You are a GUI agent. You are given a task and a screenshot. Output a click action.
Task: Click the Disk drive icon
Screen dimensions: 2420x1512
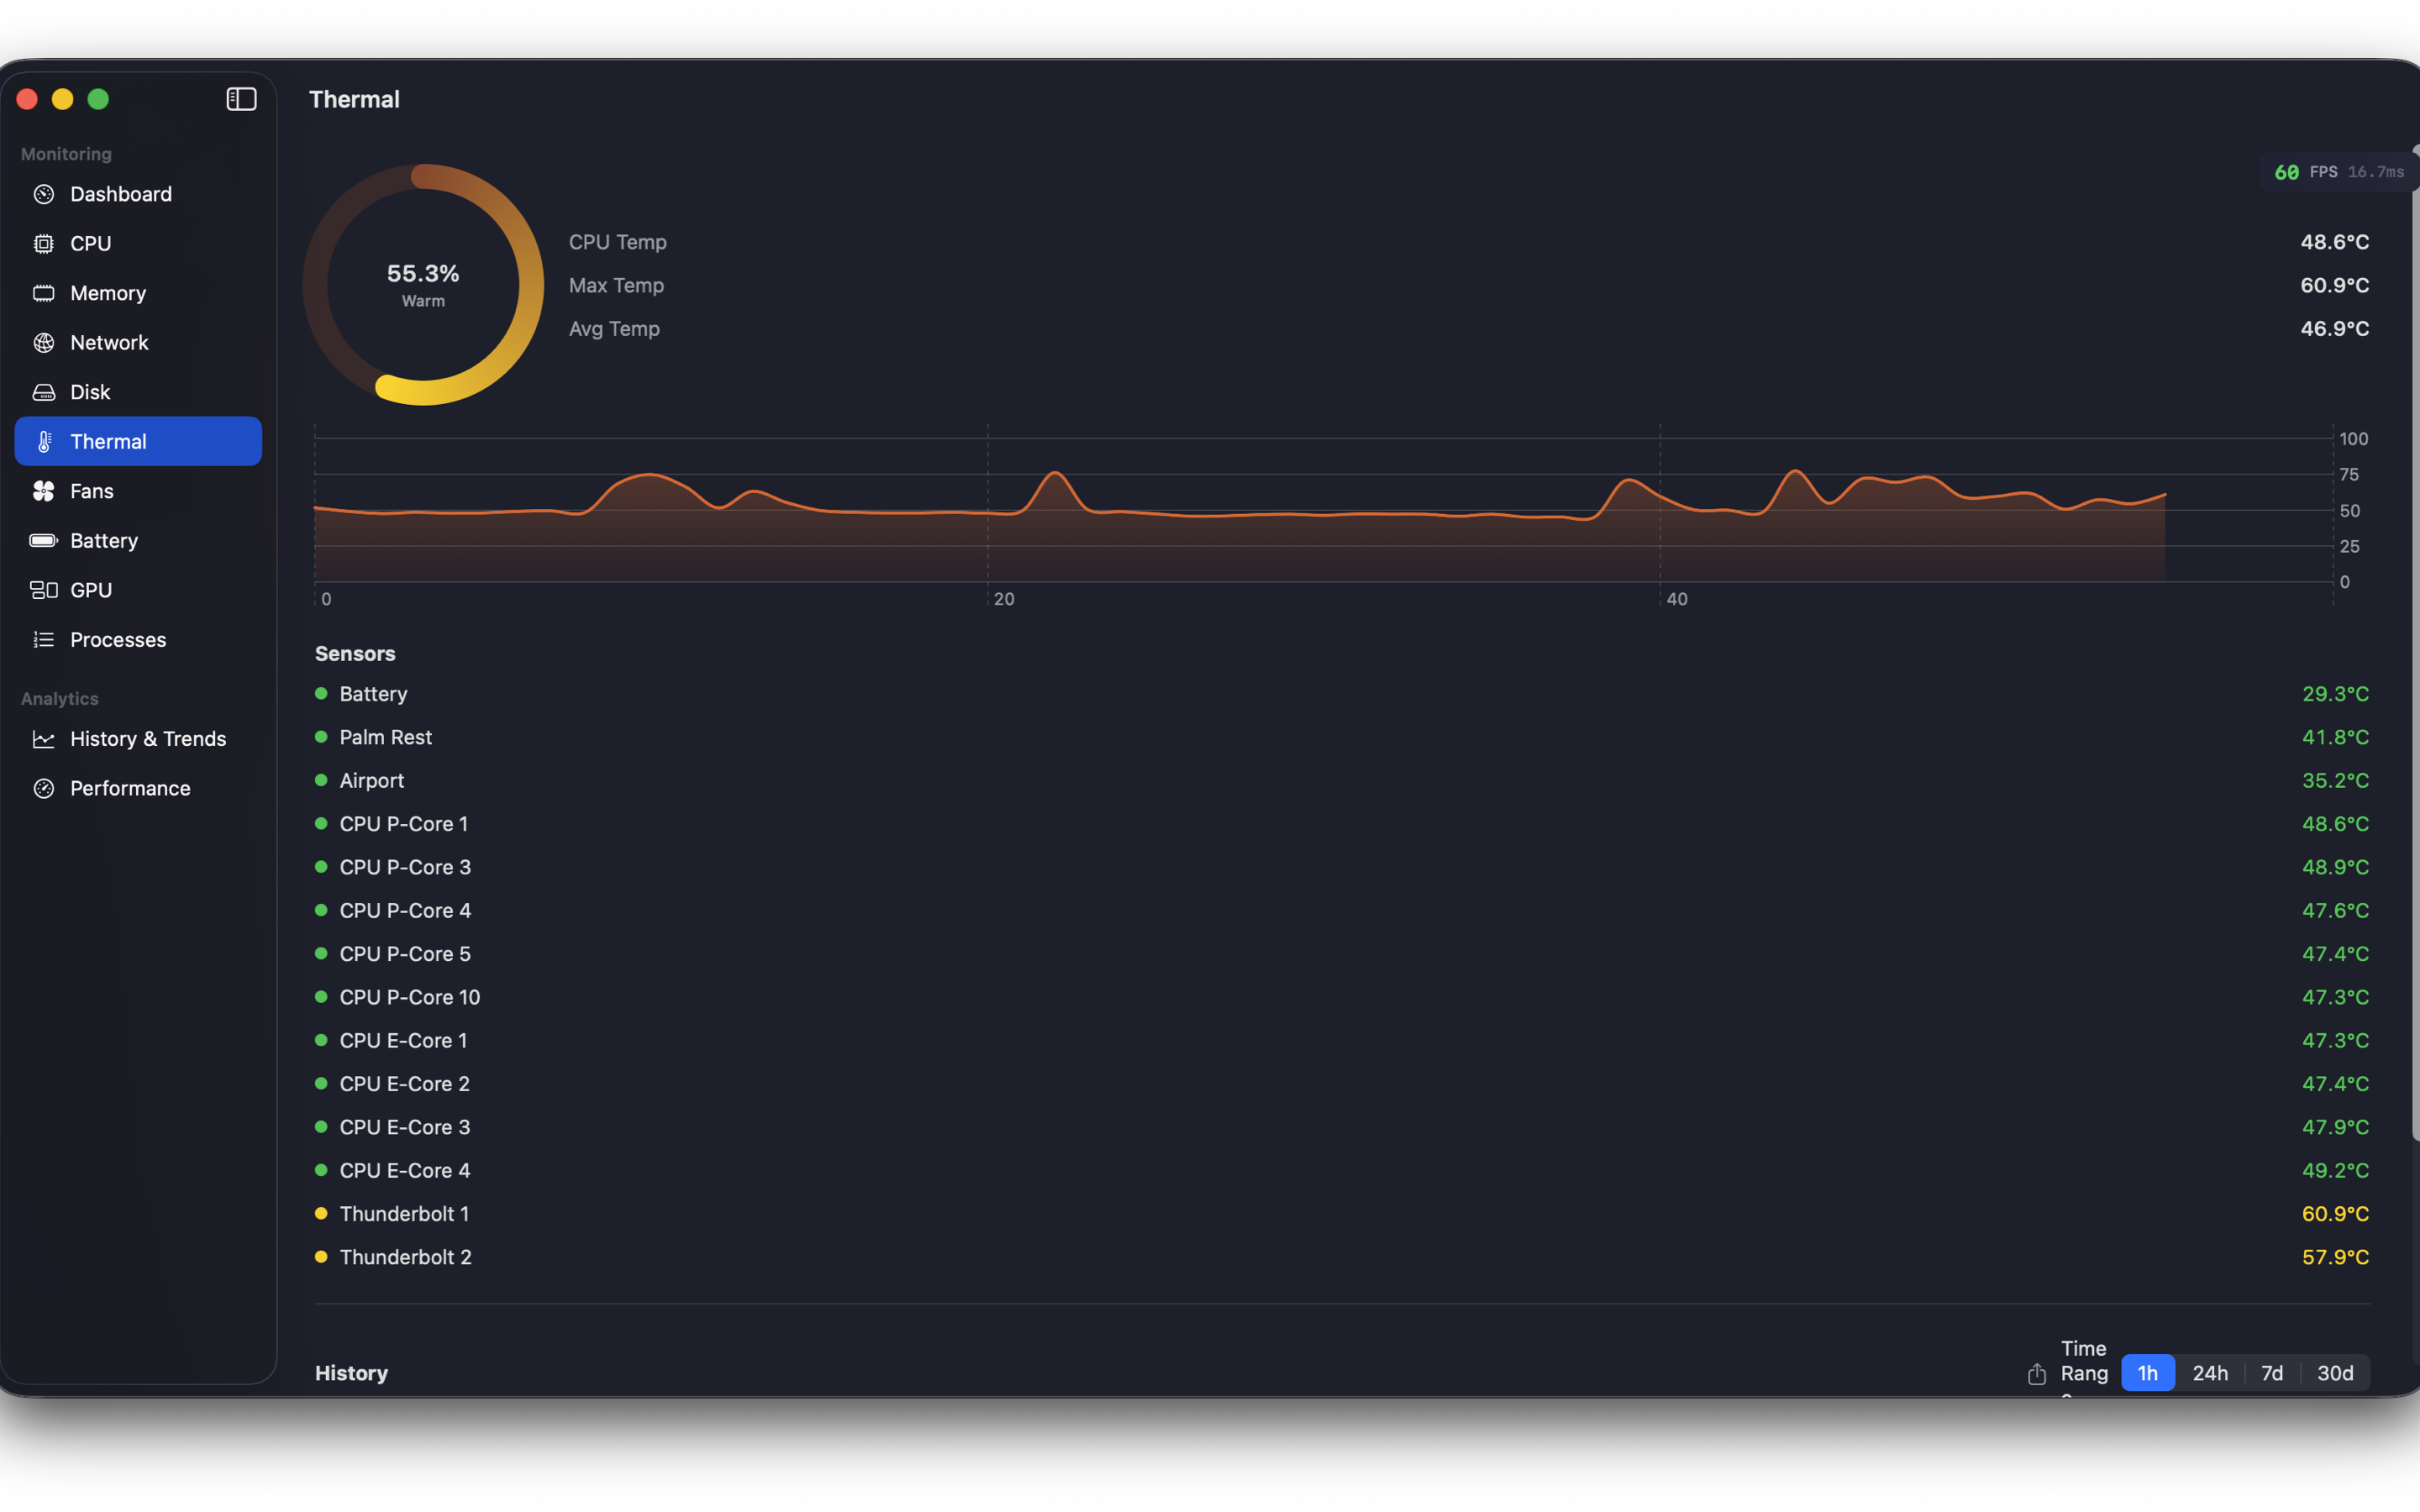44,392
